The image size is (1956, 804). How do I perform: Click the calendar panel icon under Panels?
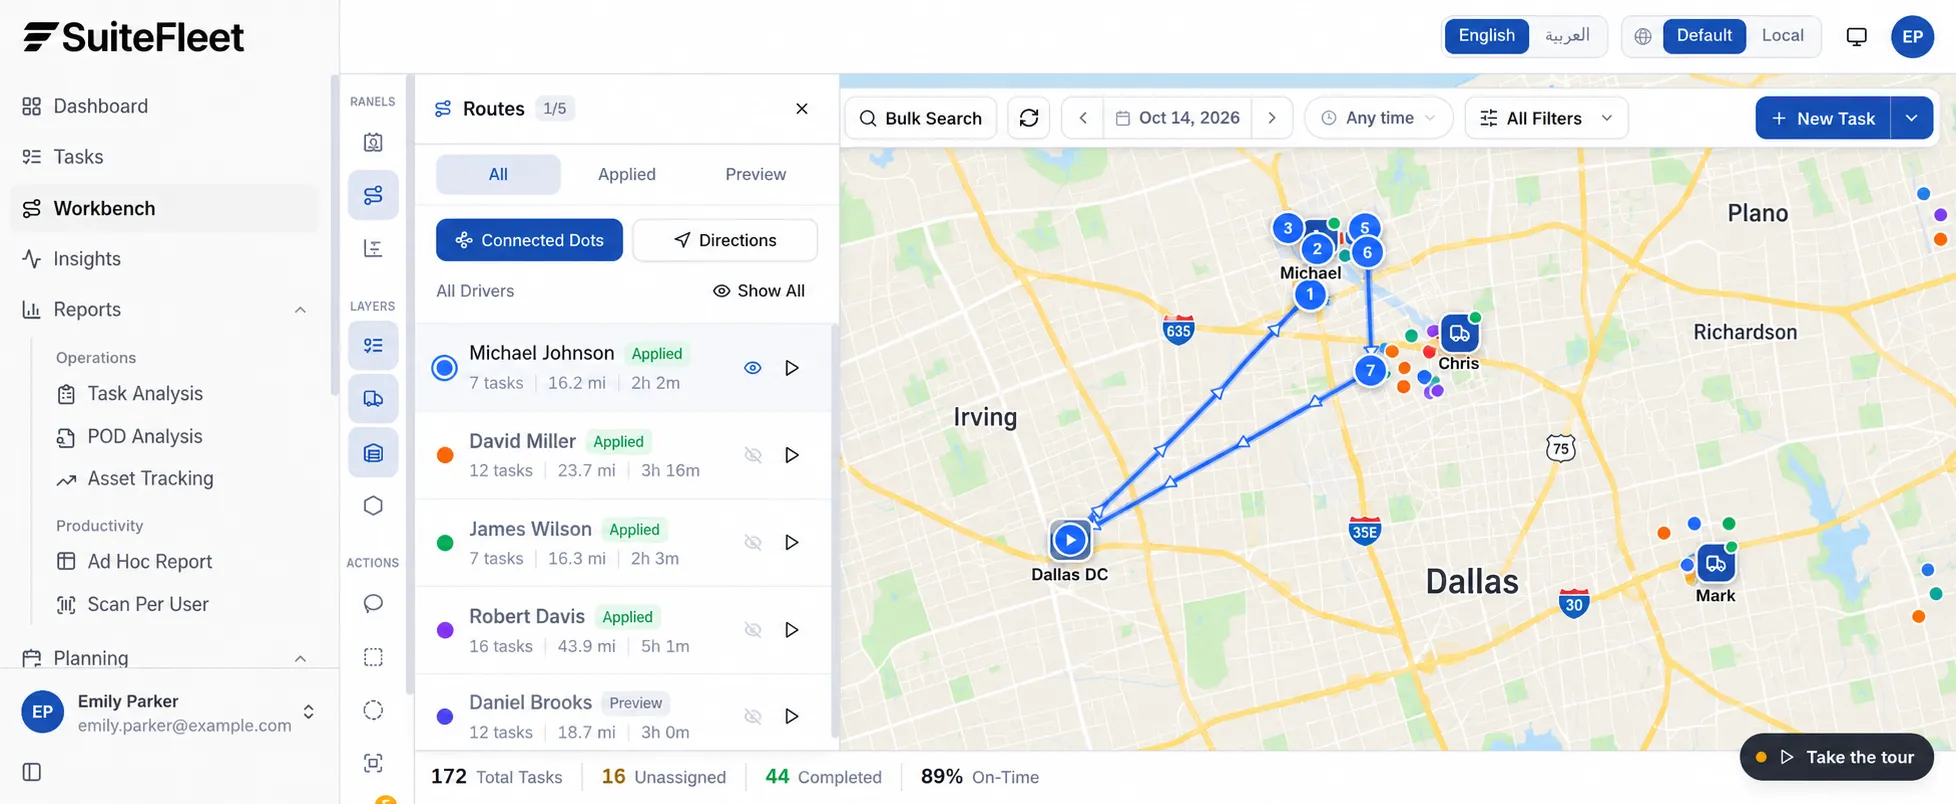coord(373,143)
